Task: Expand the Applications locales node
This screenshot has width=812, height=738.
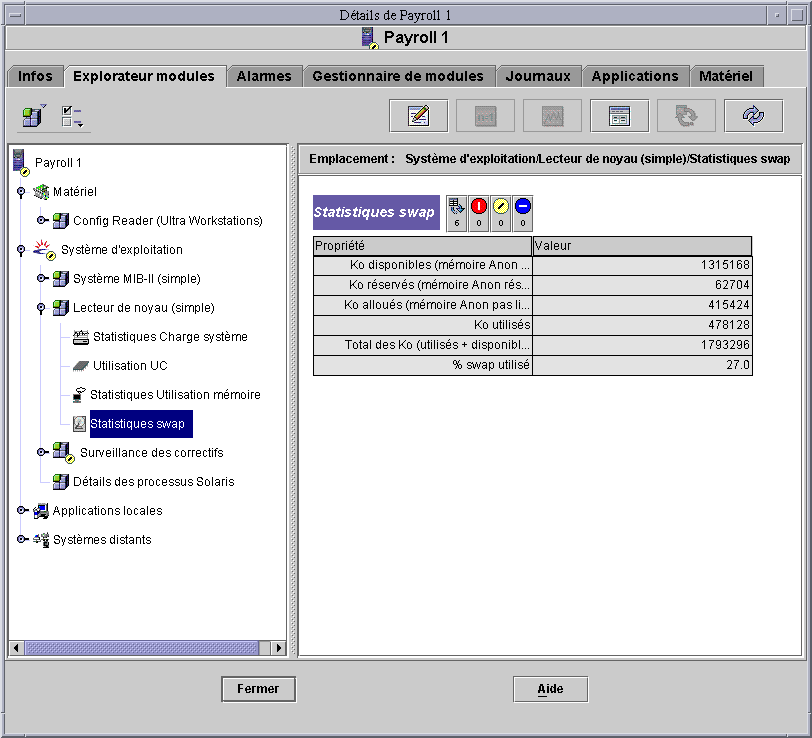Action: (21, 510)
